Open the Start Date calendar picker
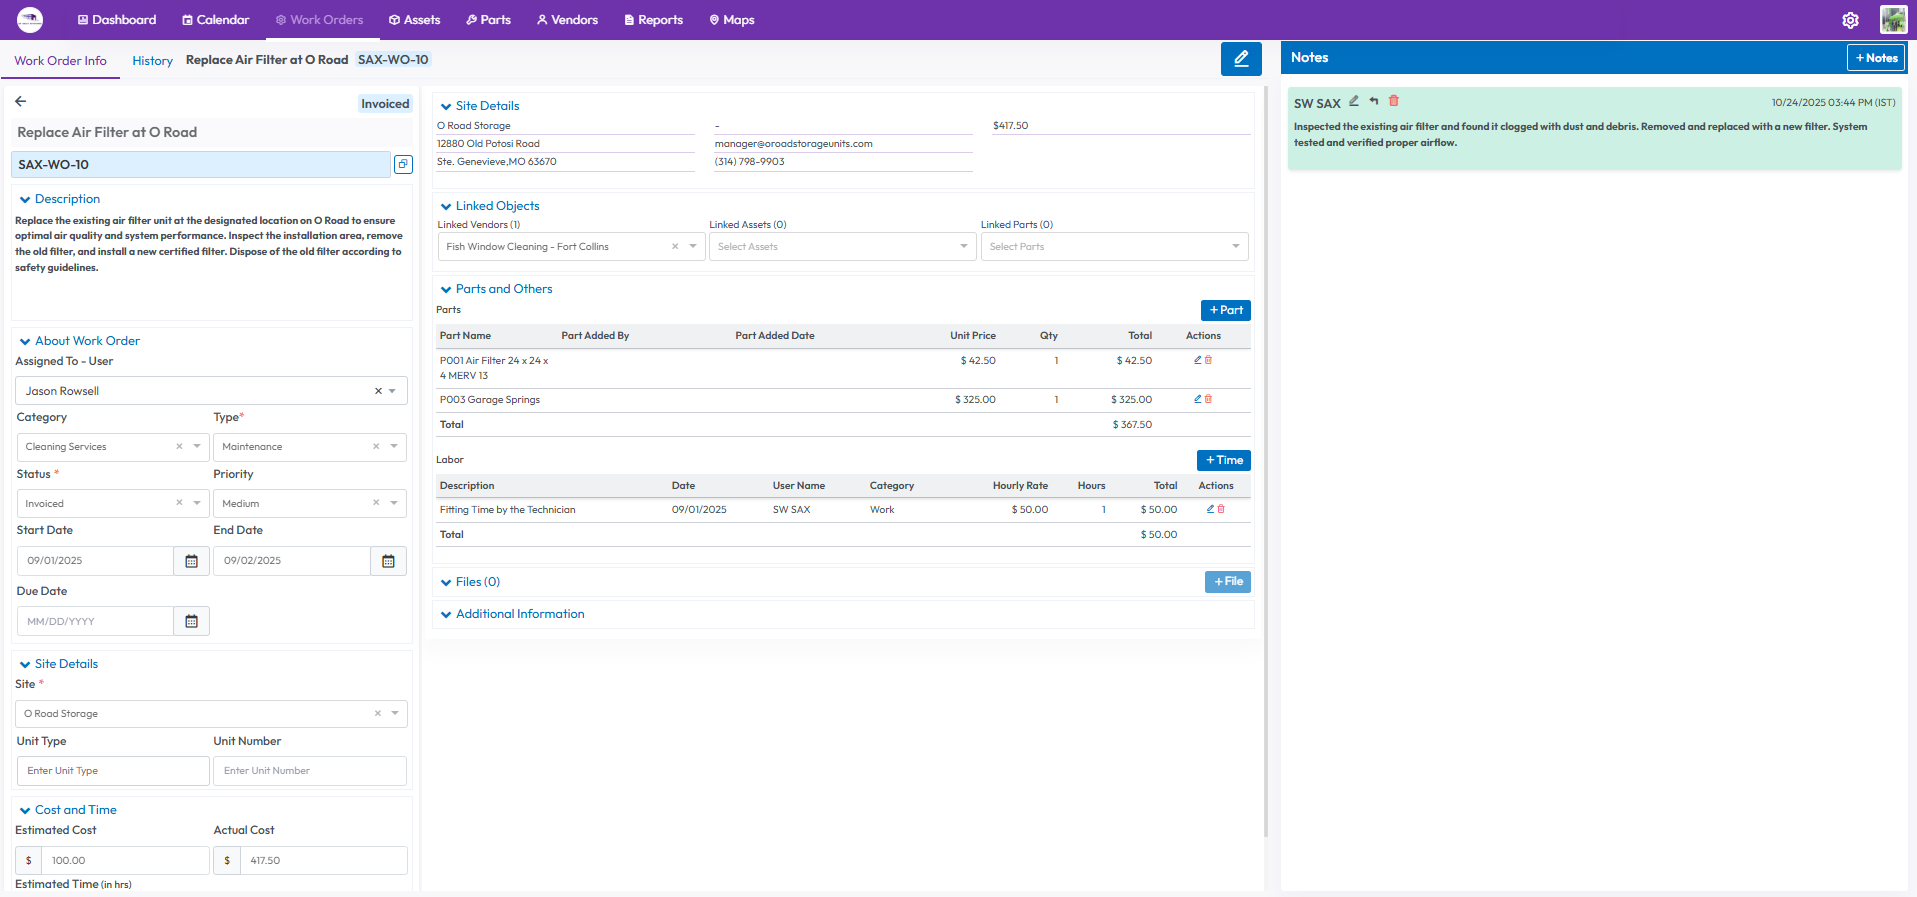This screenshot has width=1917, height=897. pos(191,561)
